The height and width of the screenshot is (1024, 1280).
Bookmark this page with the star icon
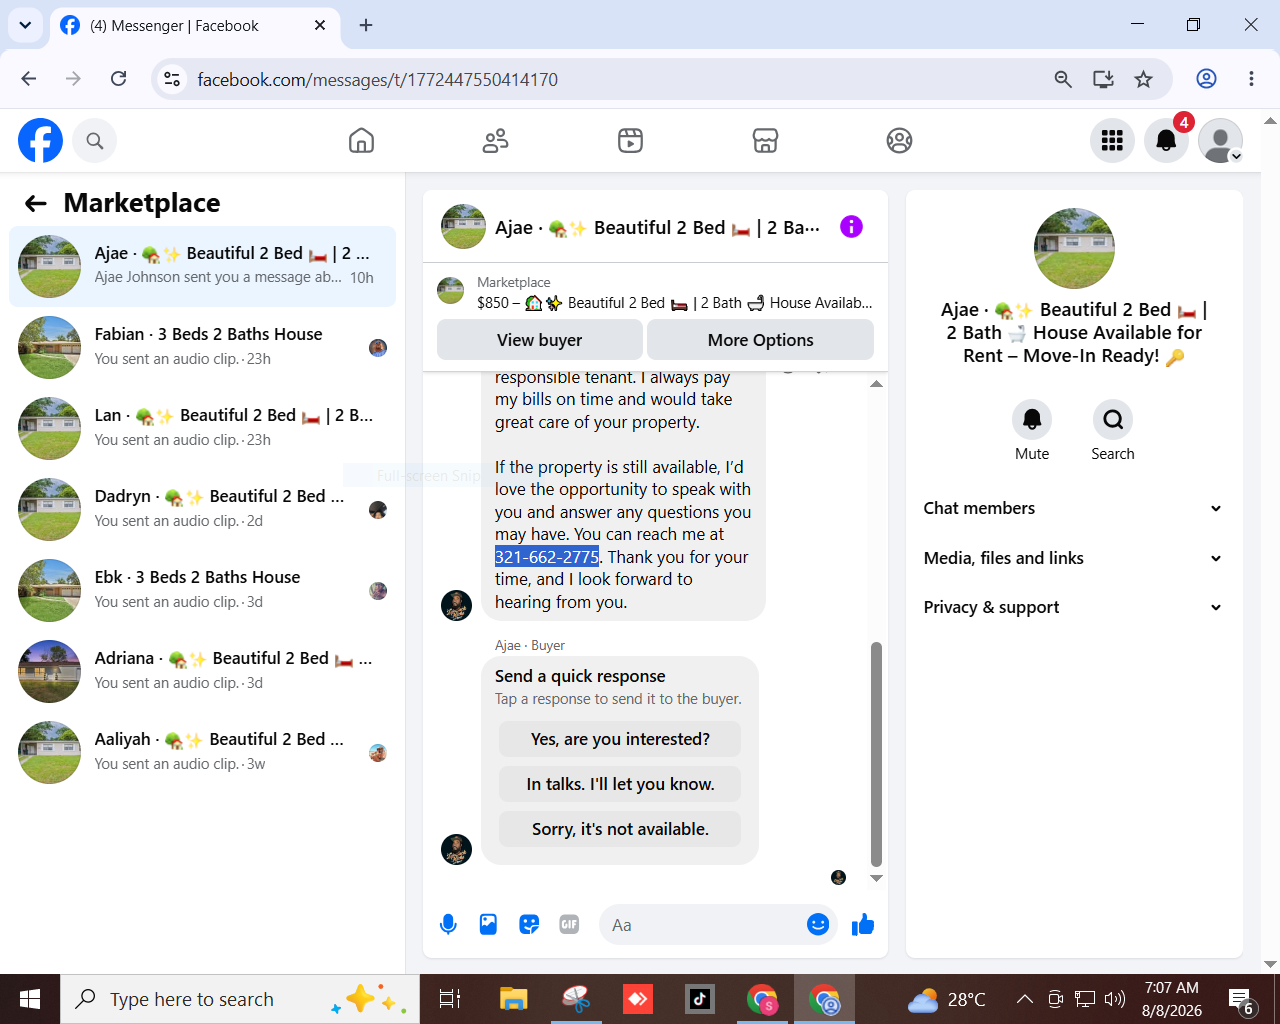click(1144, 79)
